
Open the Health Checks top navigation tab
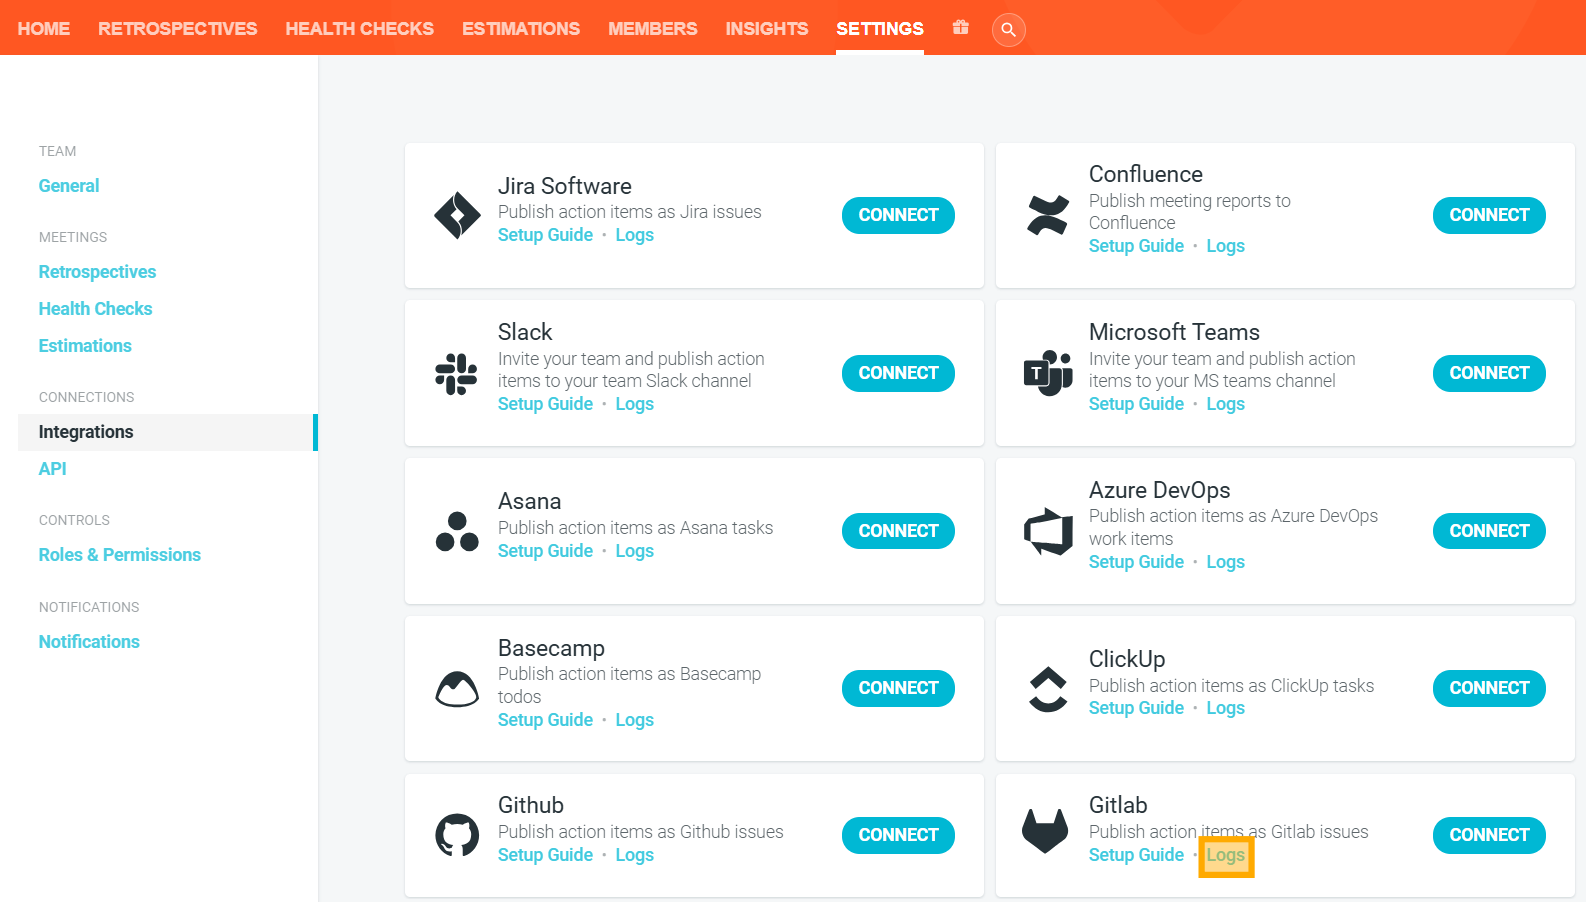point(360,29)
